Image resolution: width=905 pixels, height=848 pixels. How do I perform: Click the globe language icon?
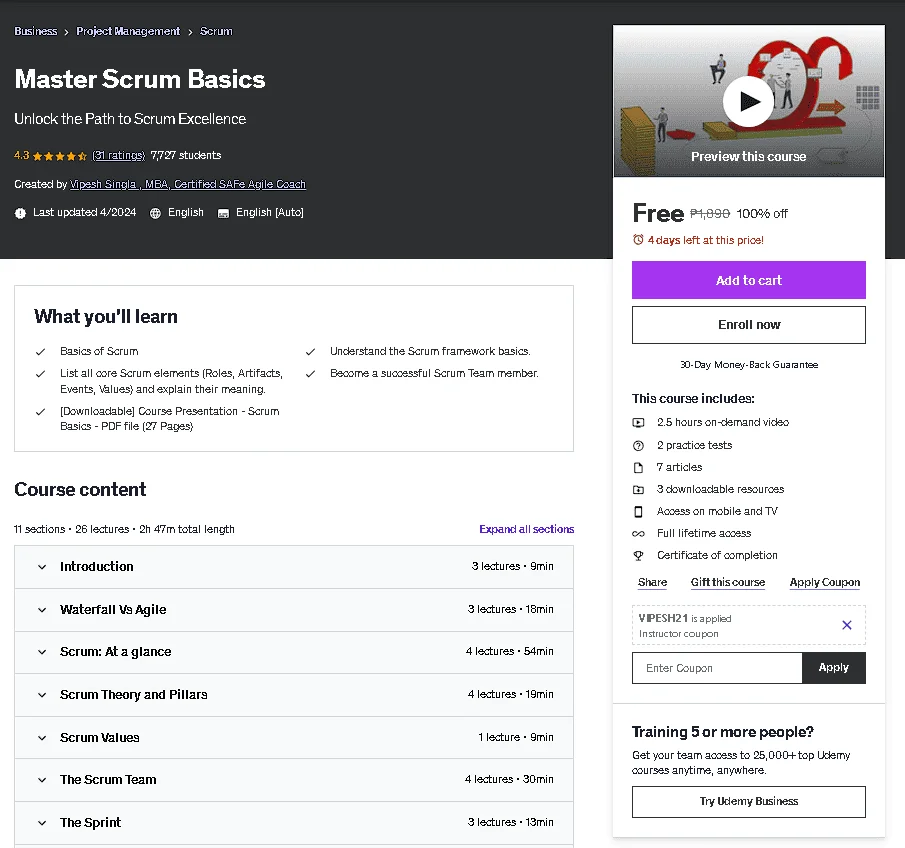(x=155, y=213)
